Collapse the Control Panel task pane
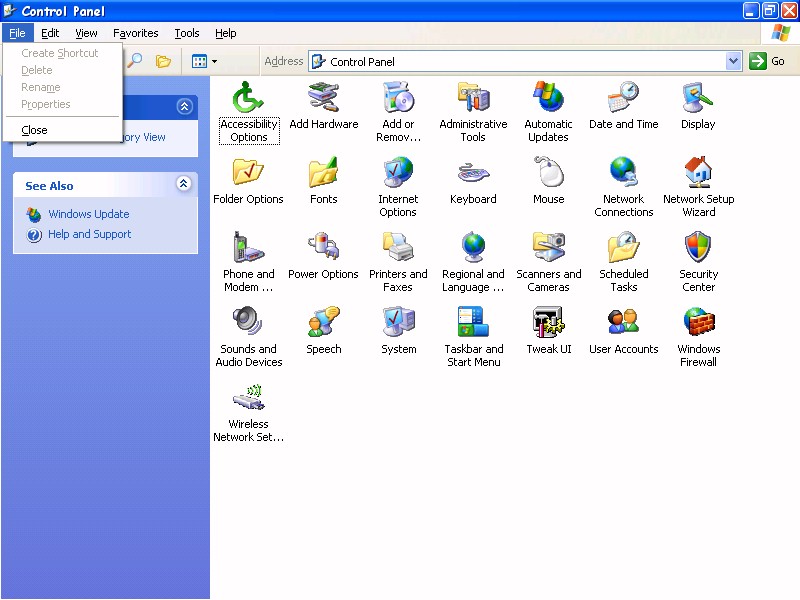The image size is (800, 600). 184,106
